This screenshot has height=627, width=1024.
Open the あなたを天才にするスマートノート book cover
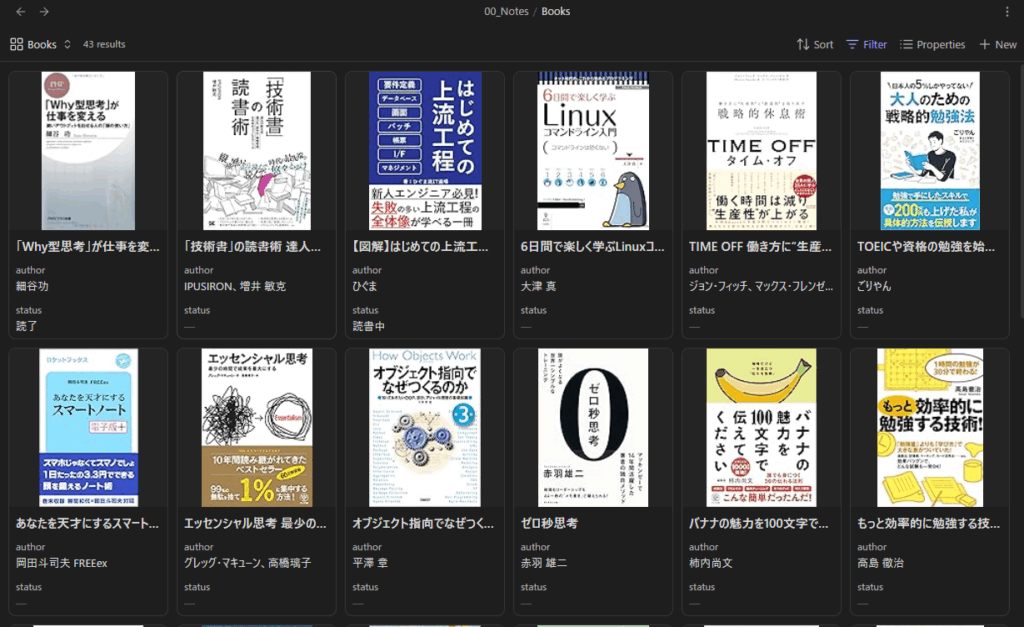tap(88, 428)
